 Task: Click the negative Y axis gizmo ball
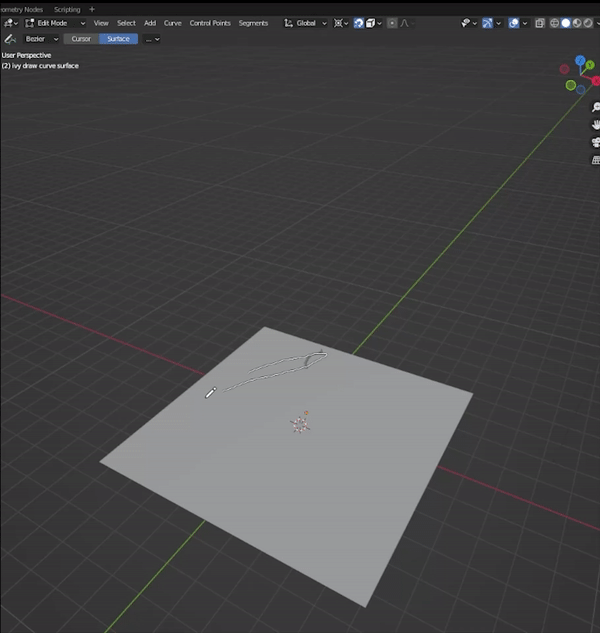571,85
